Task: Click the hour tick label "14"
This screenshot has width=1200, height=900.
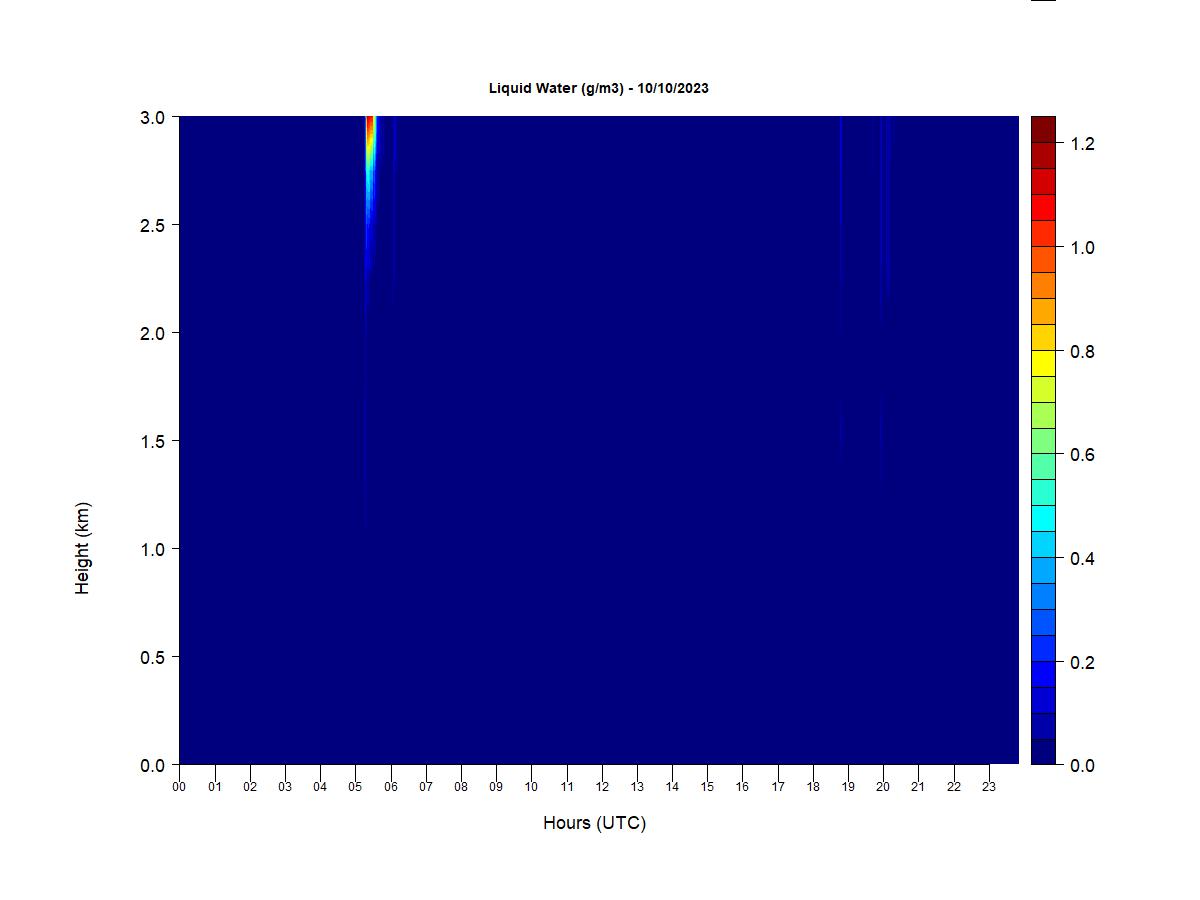Action: [672, 787]
